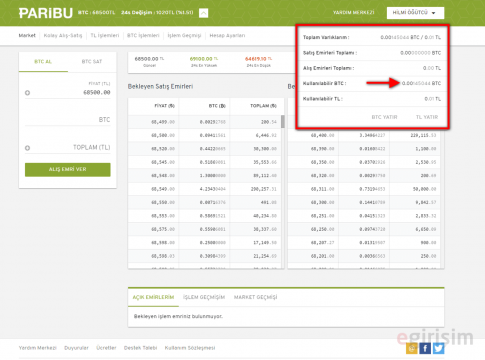Click the TL YATIR button
Viewport: 485px width, 360px height.
click(427, 117)
